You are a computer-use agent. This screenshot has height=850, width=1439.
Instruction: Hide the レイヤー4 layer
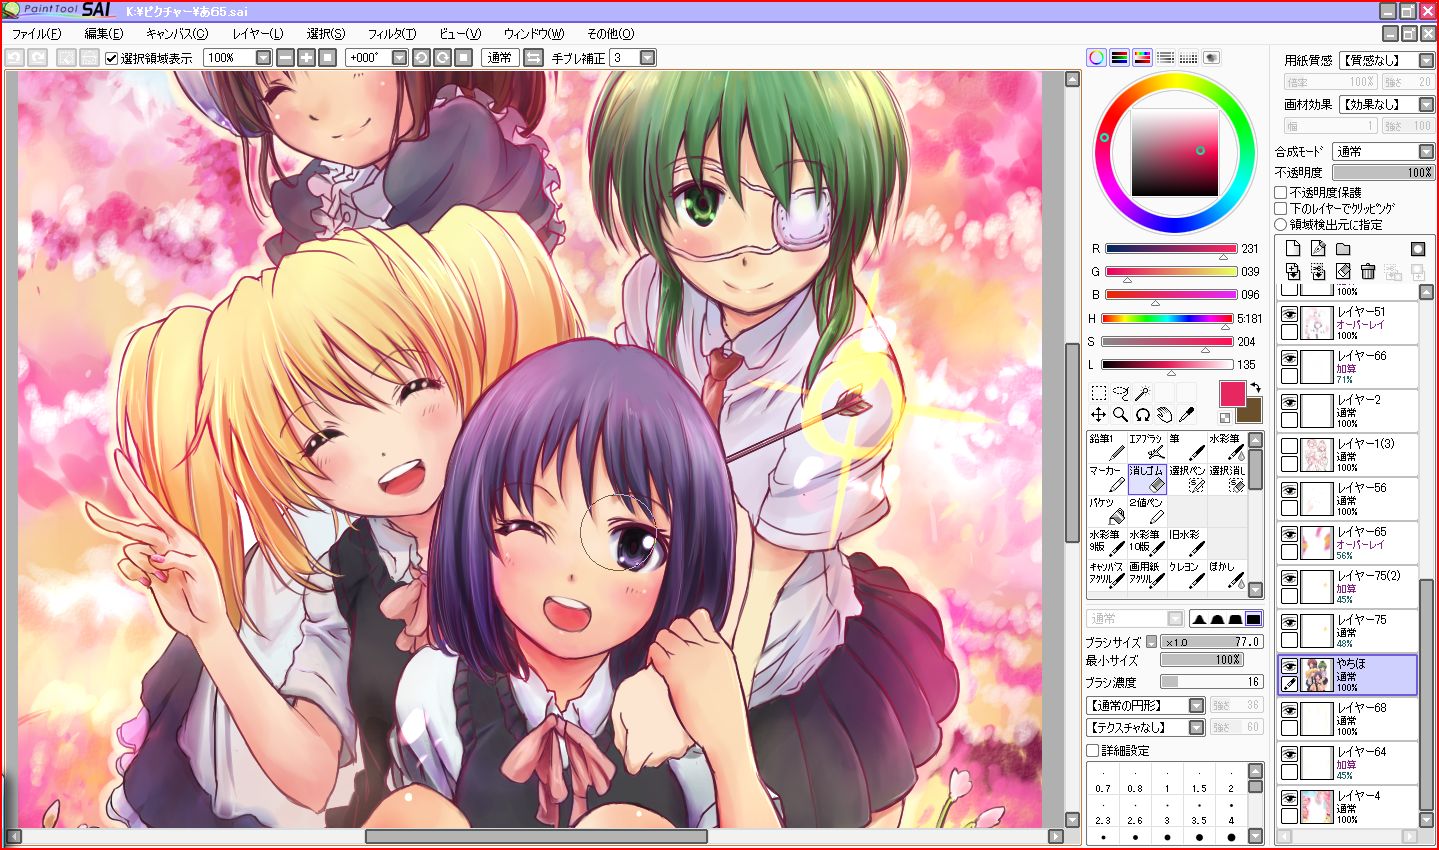point(1290,799)
